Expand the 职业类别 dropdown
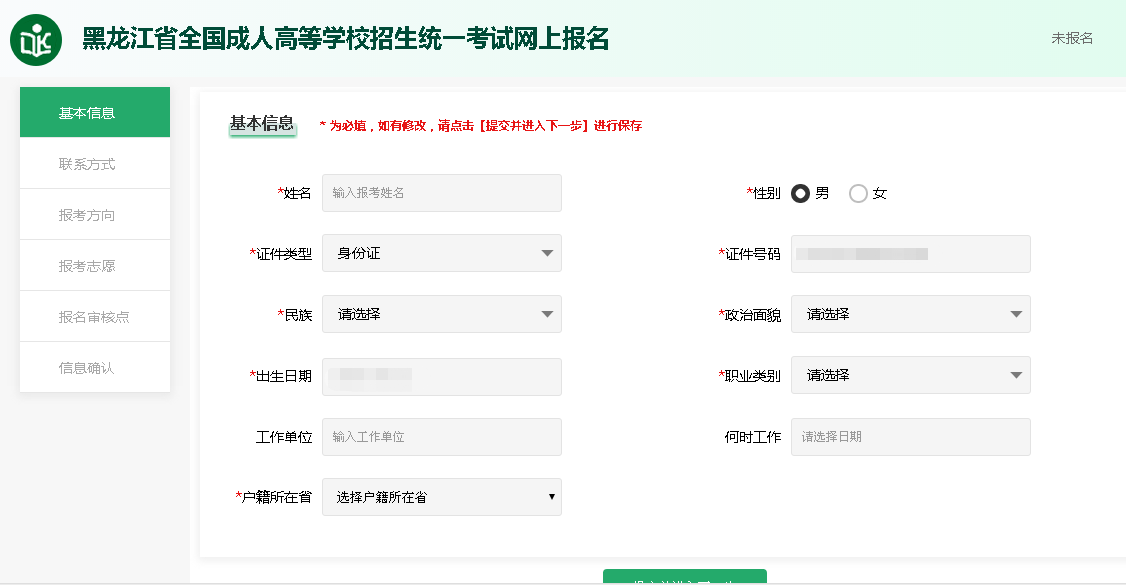This screenshot has height=585, width=1126. pos(910,376)
